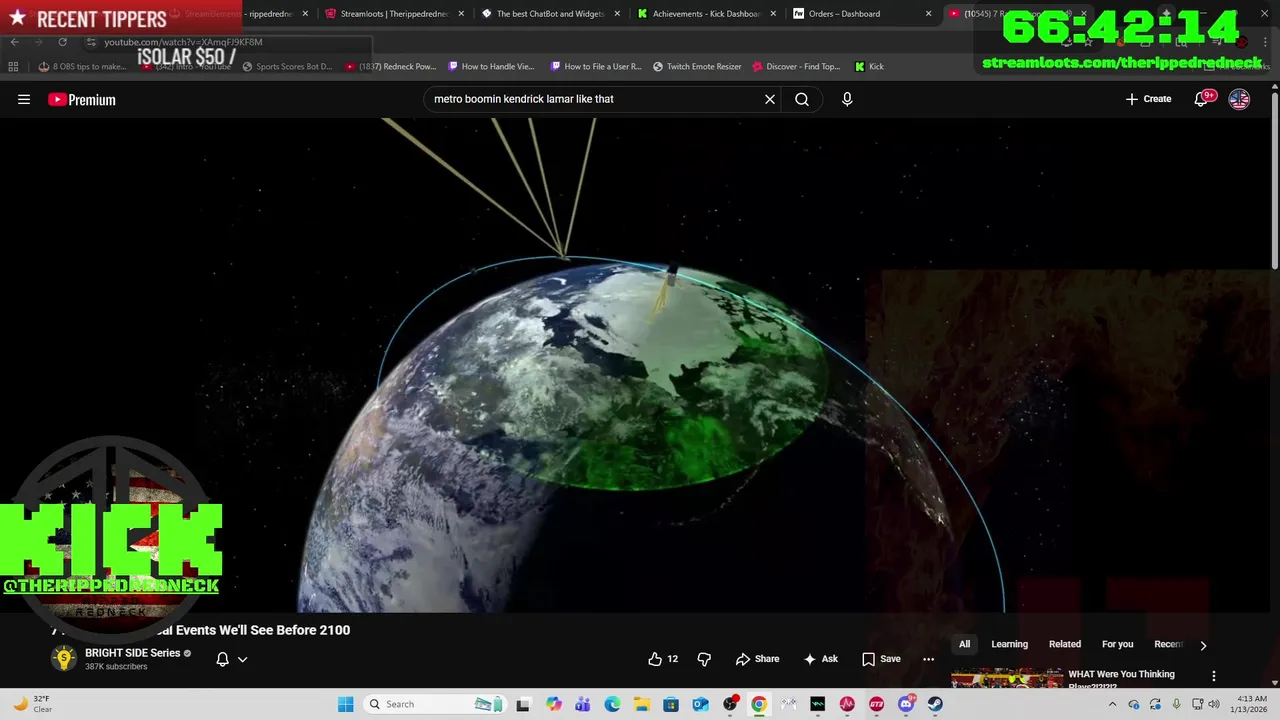1280x720 pixels.
Task: Expand the subscription notification options chevron
Action: click(242, 659)
